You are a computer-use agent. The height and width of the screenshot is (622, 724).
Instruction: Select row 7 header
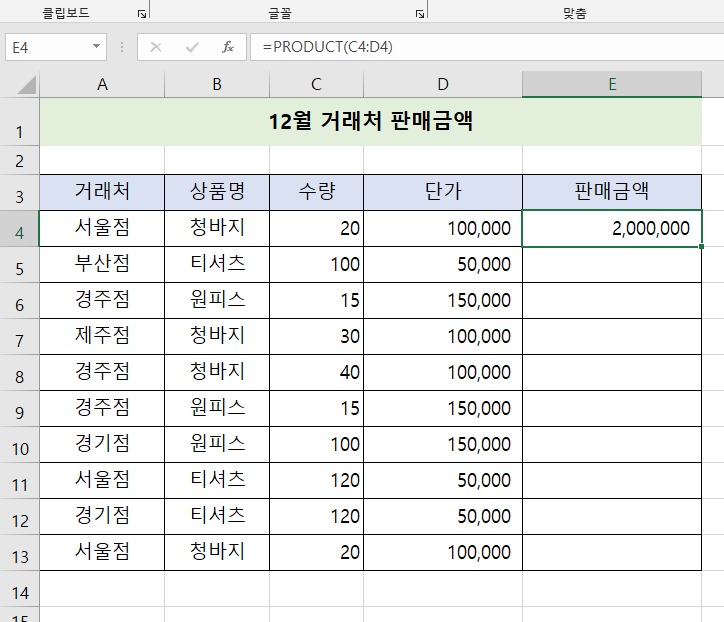point(19,337)
